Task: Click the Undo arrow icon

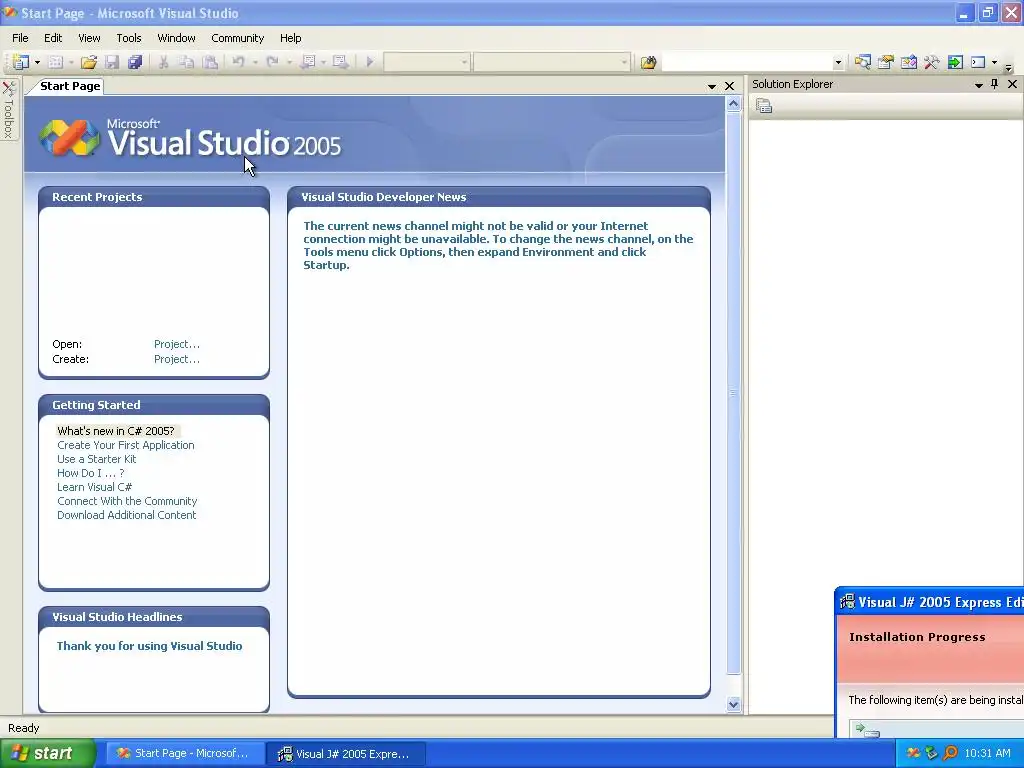Action: [x=238, y=62]
